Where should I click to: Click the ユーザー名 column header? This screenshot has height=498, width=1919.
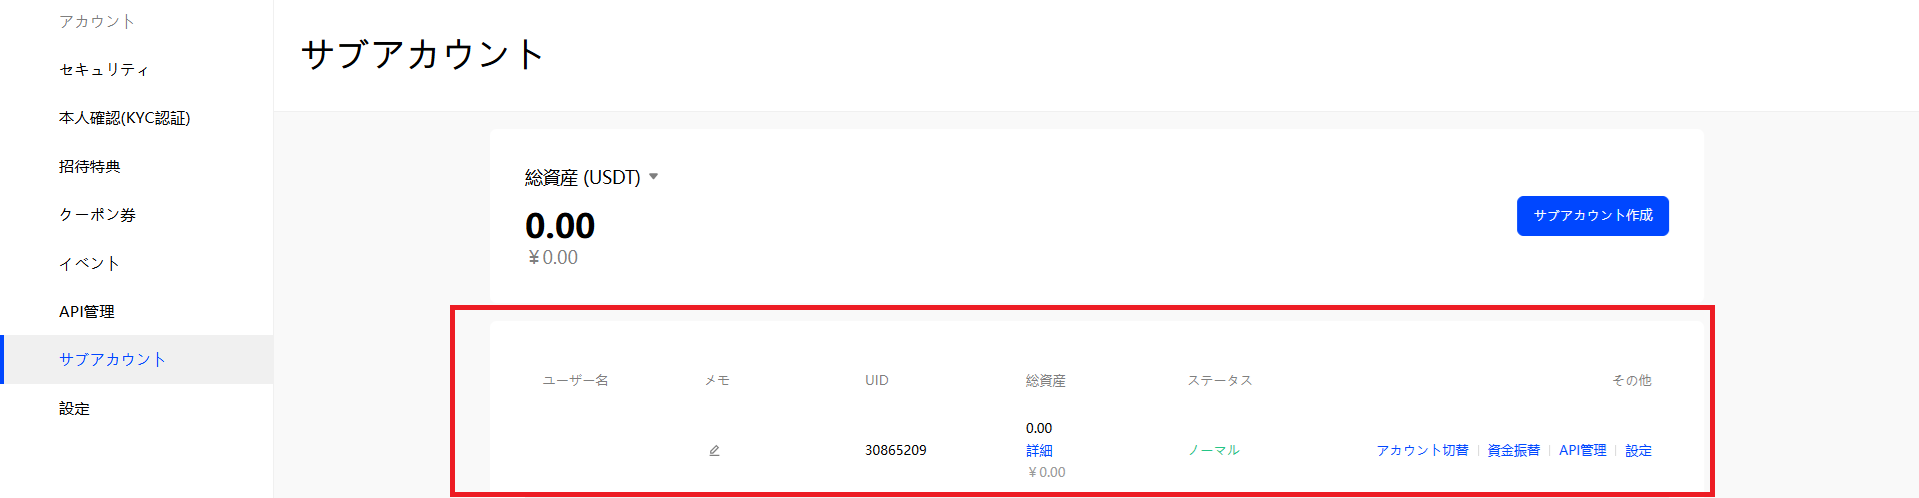point(575,381)
